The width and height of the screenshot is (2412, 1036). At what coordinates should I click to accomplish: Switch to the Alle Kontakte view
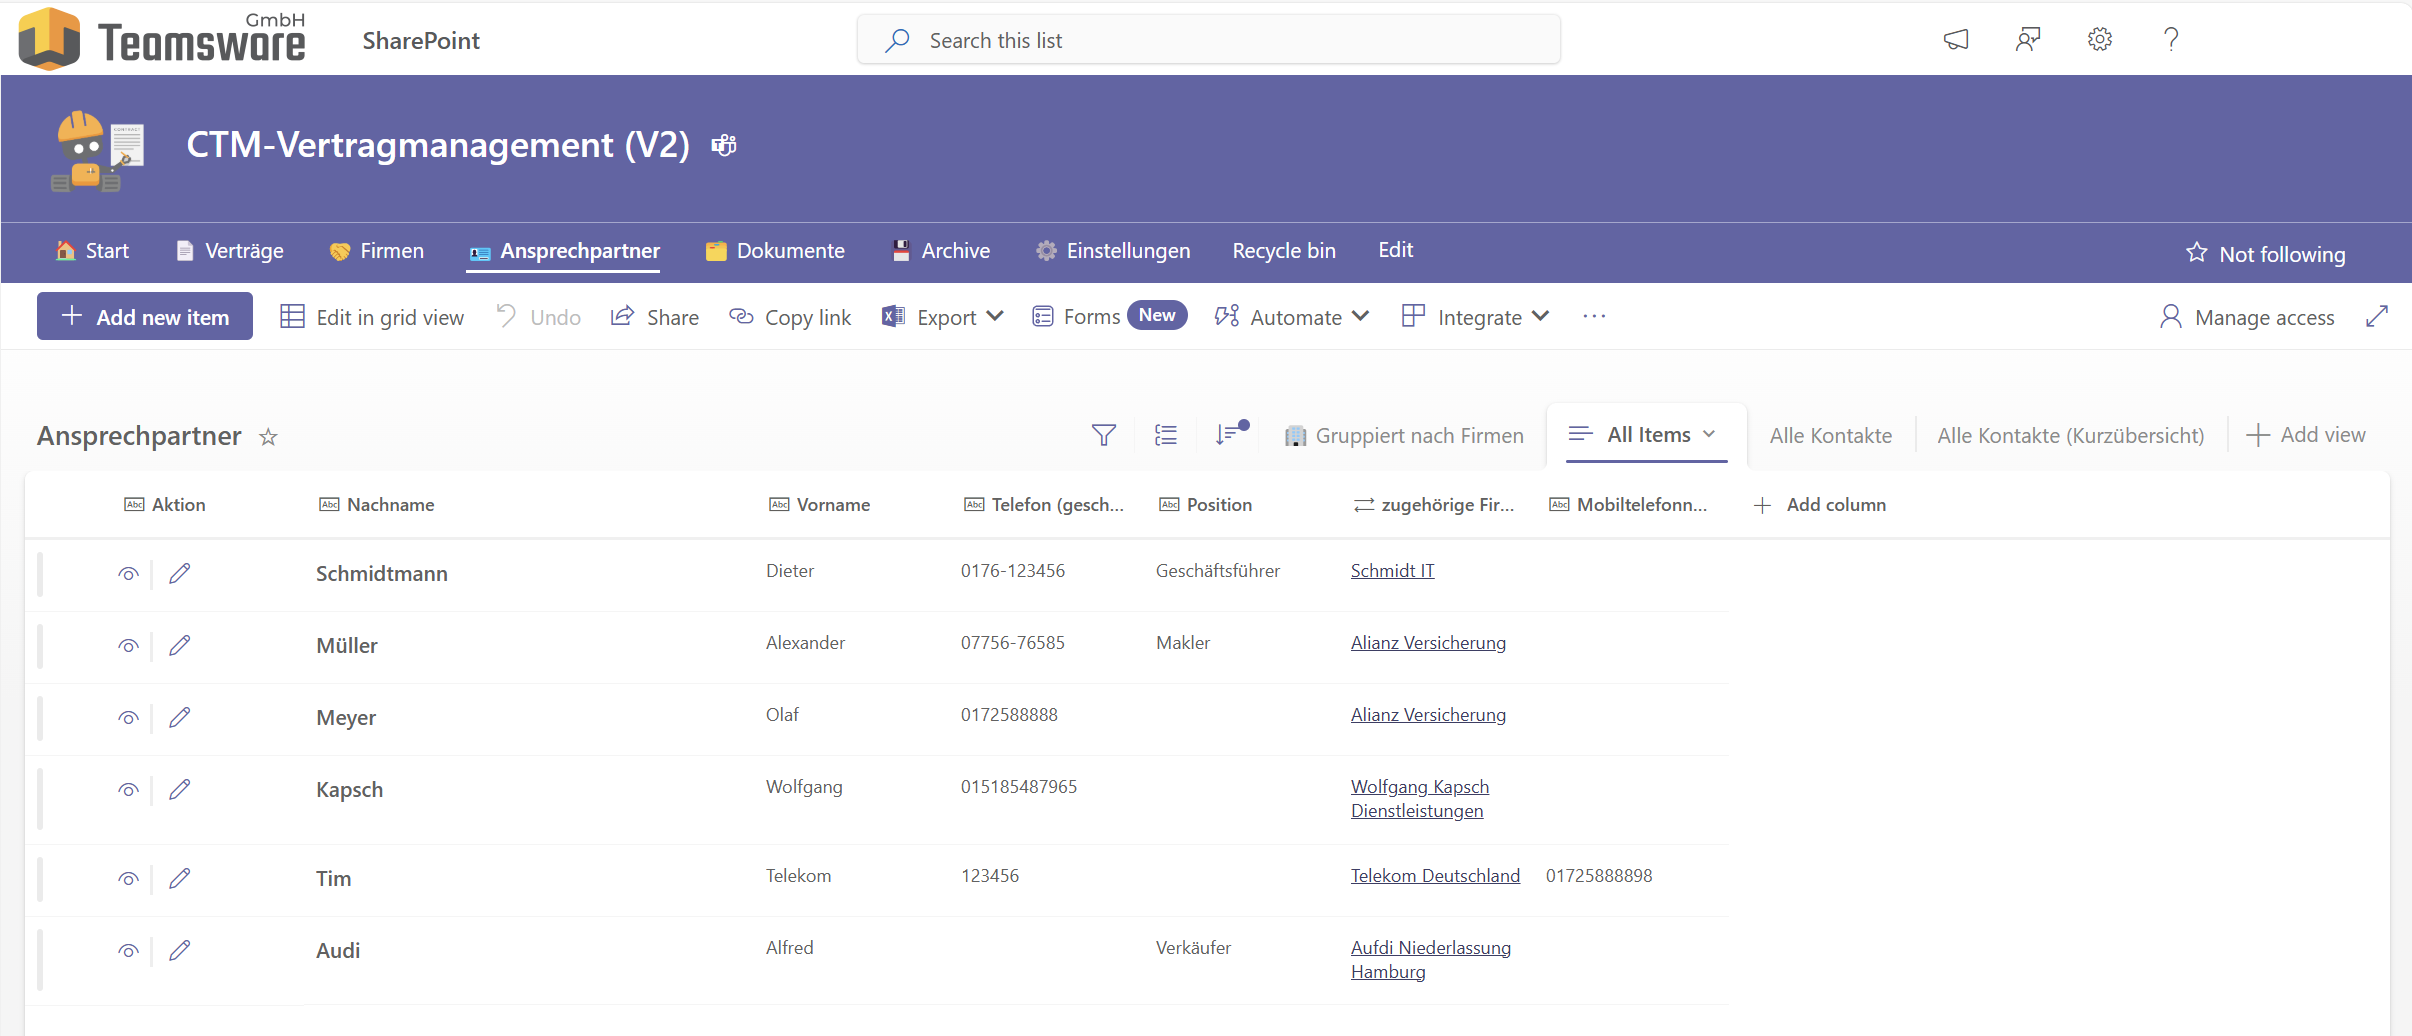pyautogui.click(x=1830, y=436)
